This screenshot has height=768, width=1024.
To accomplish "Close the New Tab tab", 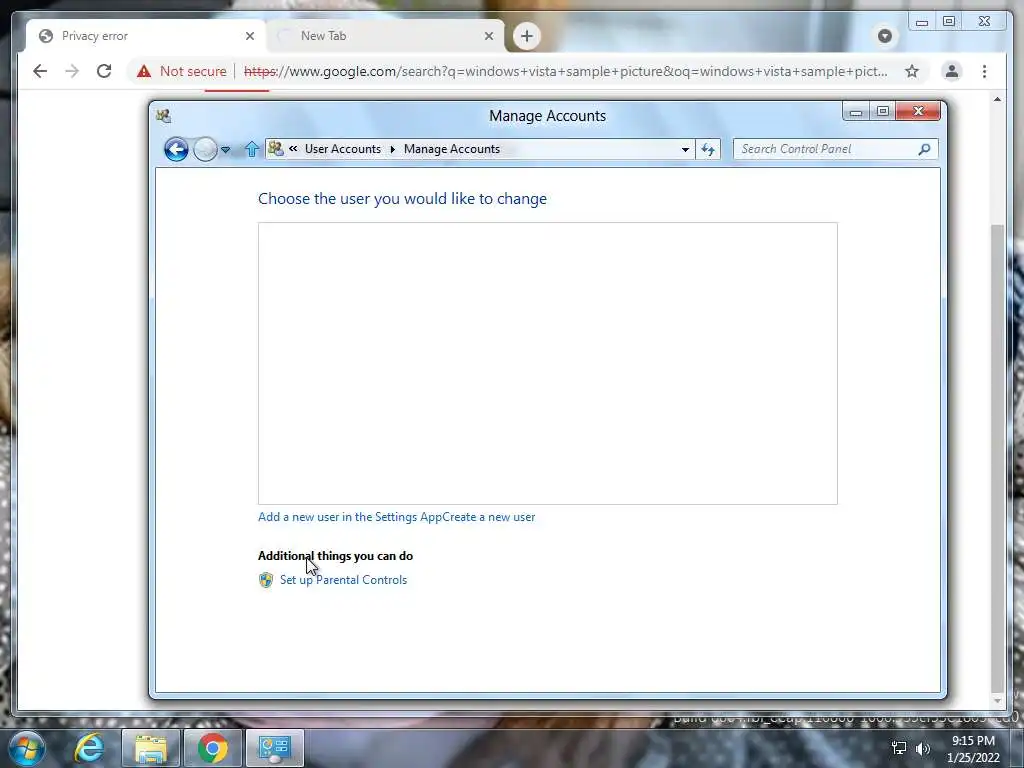I will click(x=488, y=36).
